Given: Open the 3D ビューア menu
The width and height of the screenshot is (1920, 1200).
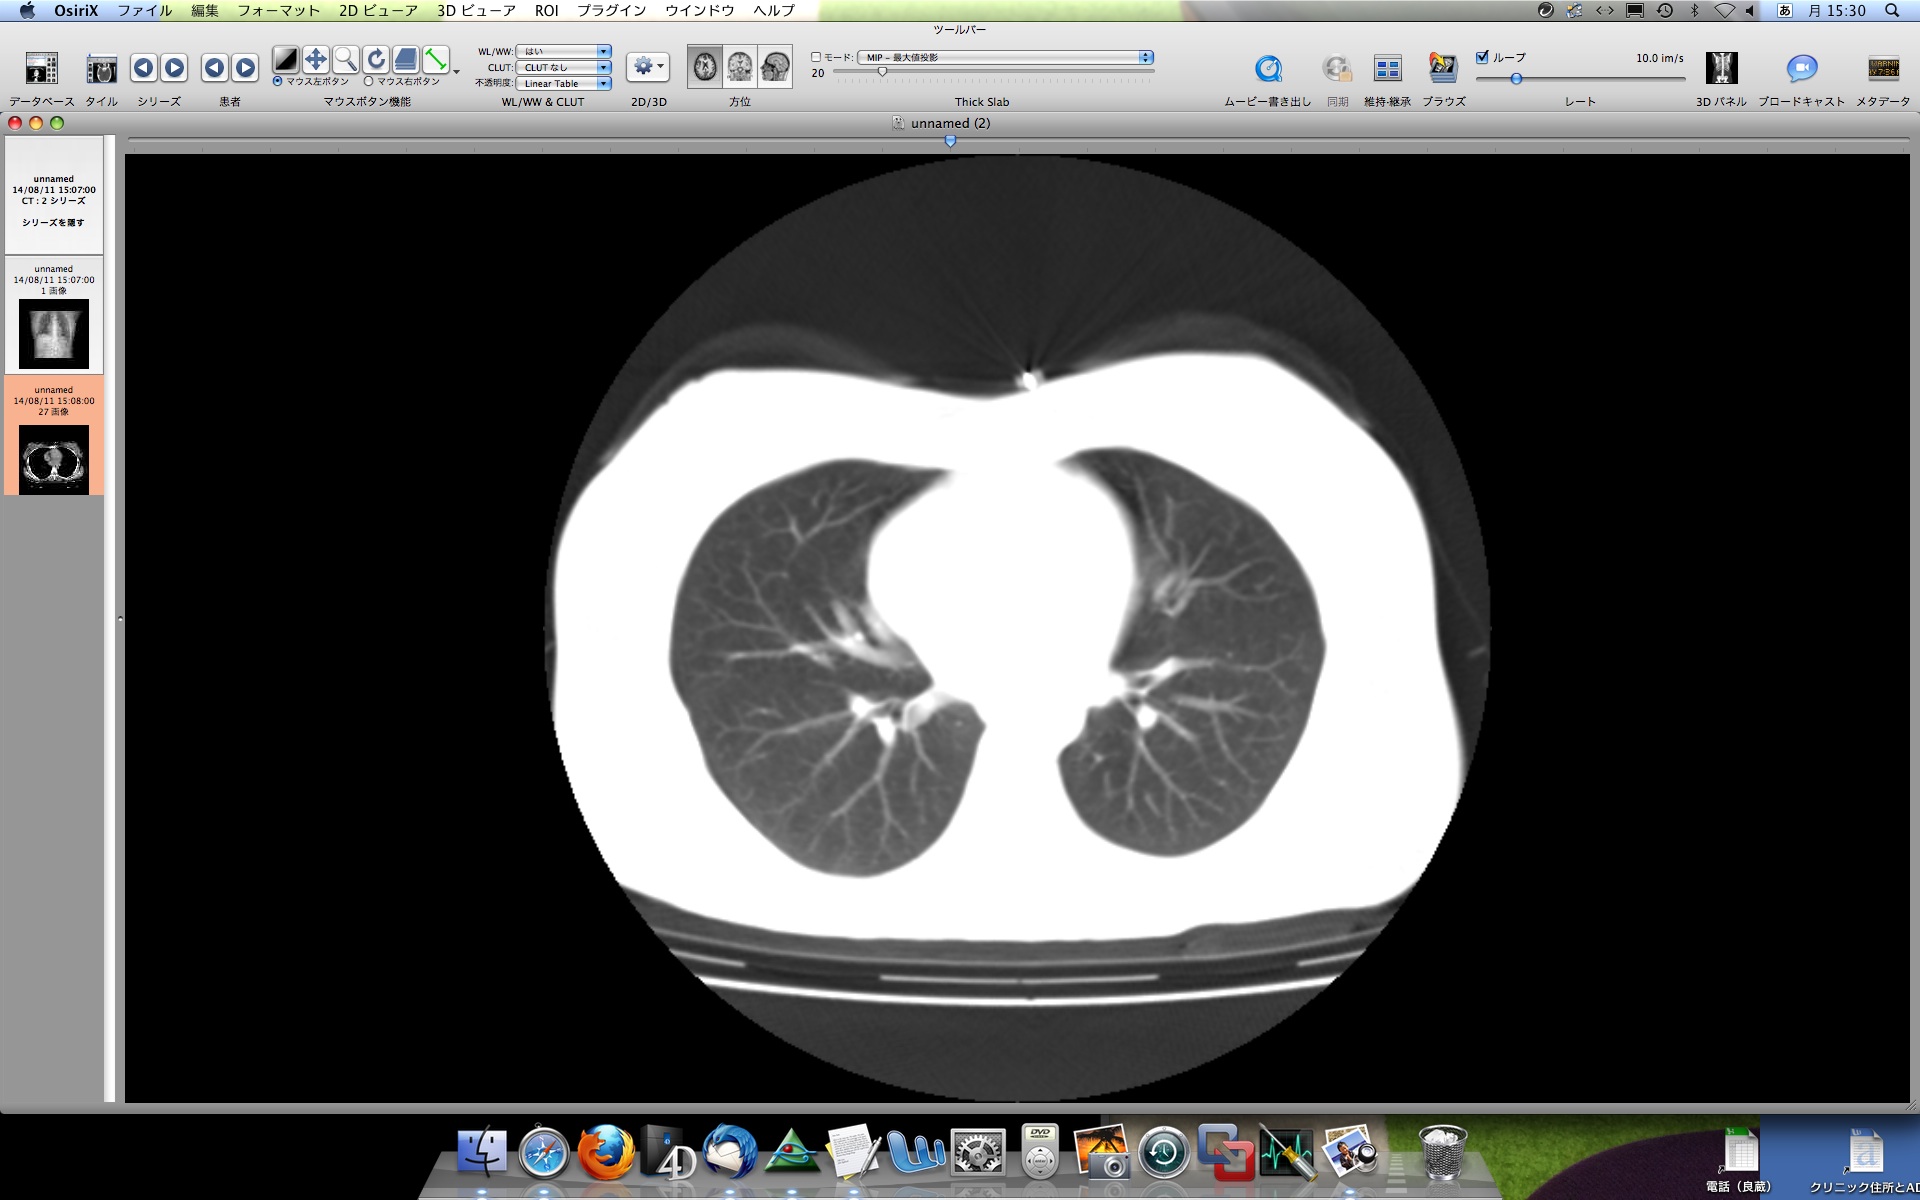Looking at the screenshot, I should coord(476,10).
